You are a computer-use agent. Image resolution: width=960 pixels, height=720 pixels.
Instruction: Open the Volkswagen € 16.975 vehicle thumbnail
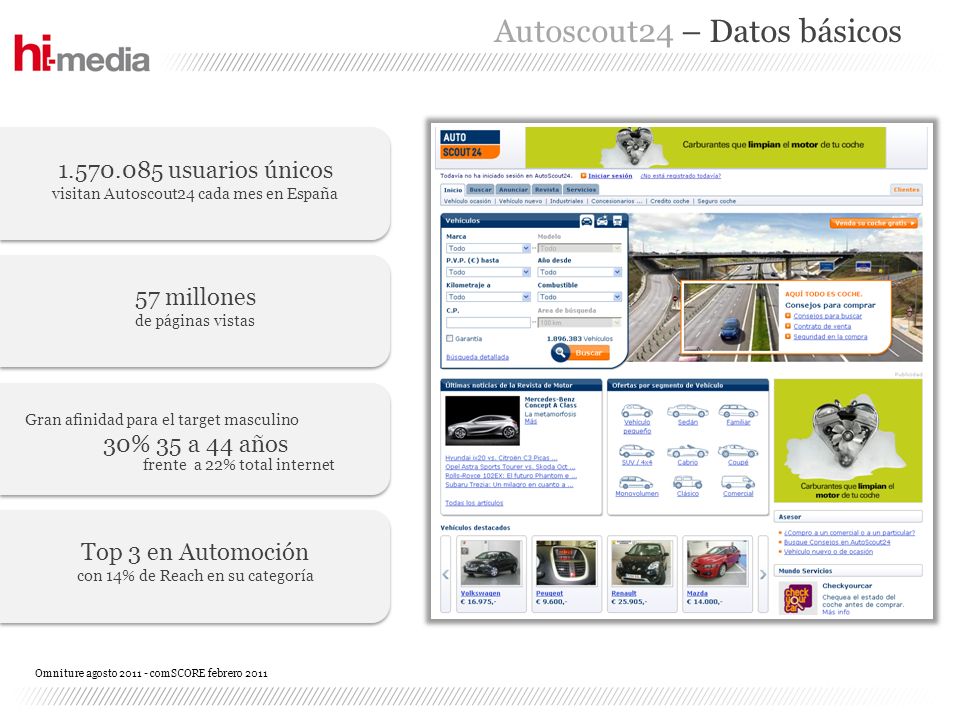490,563
